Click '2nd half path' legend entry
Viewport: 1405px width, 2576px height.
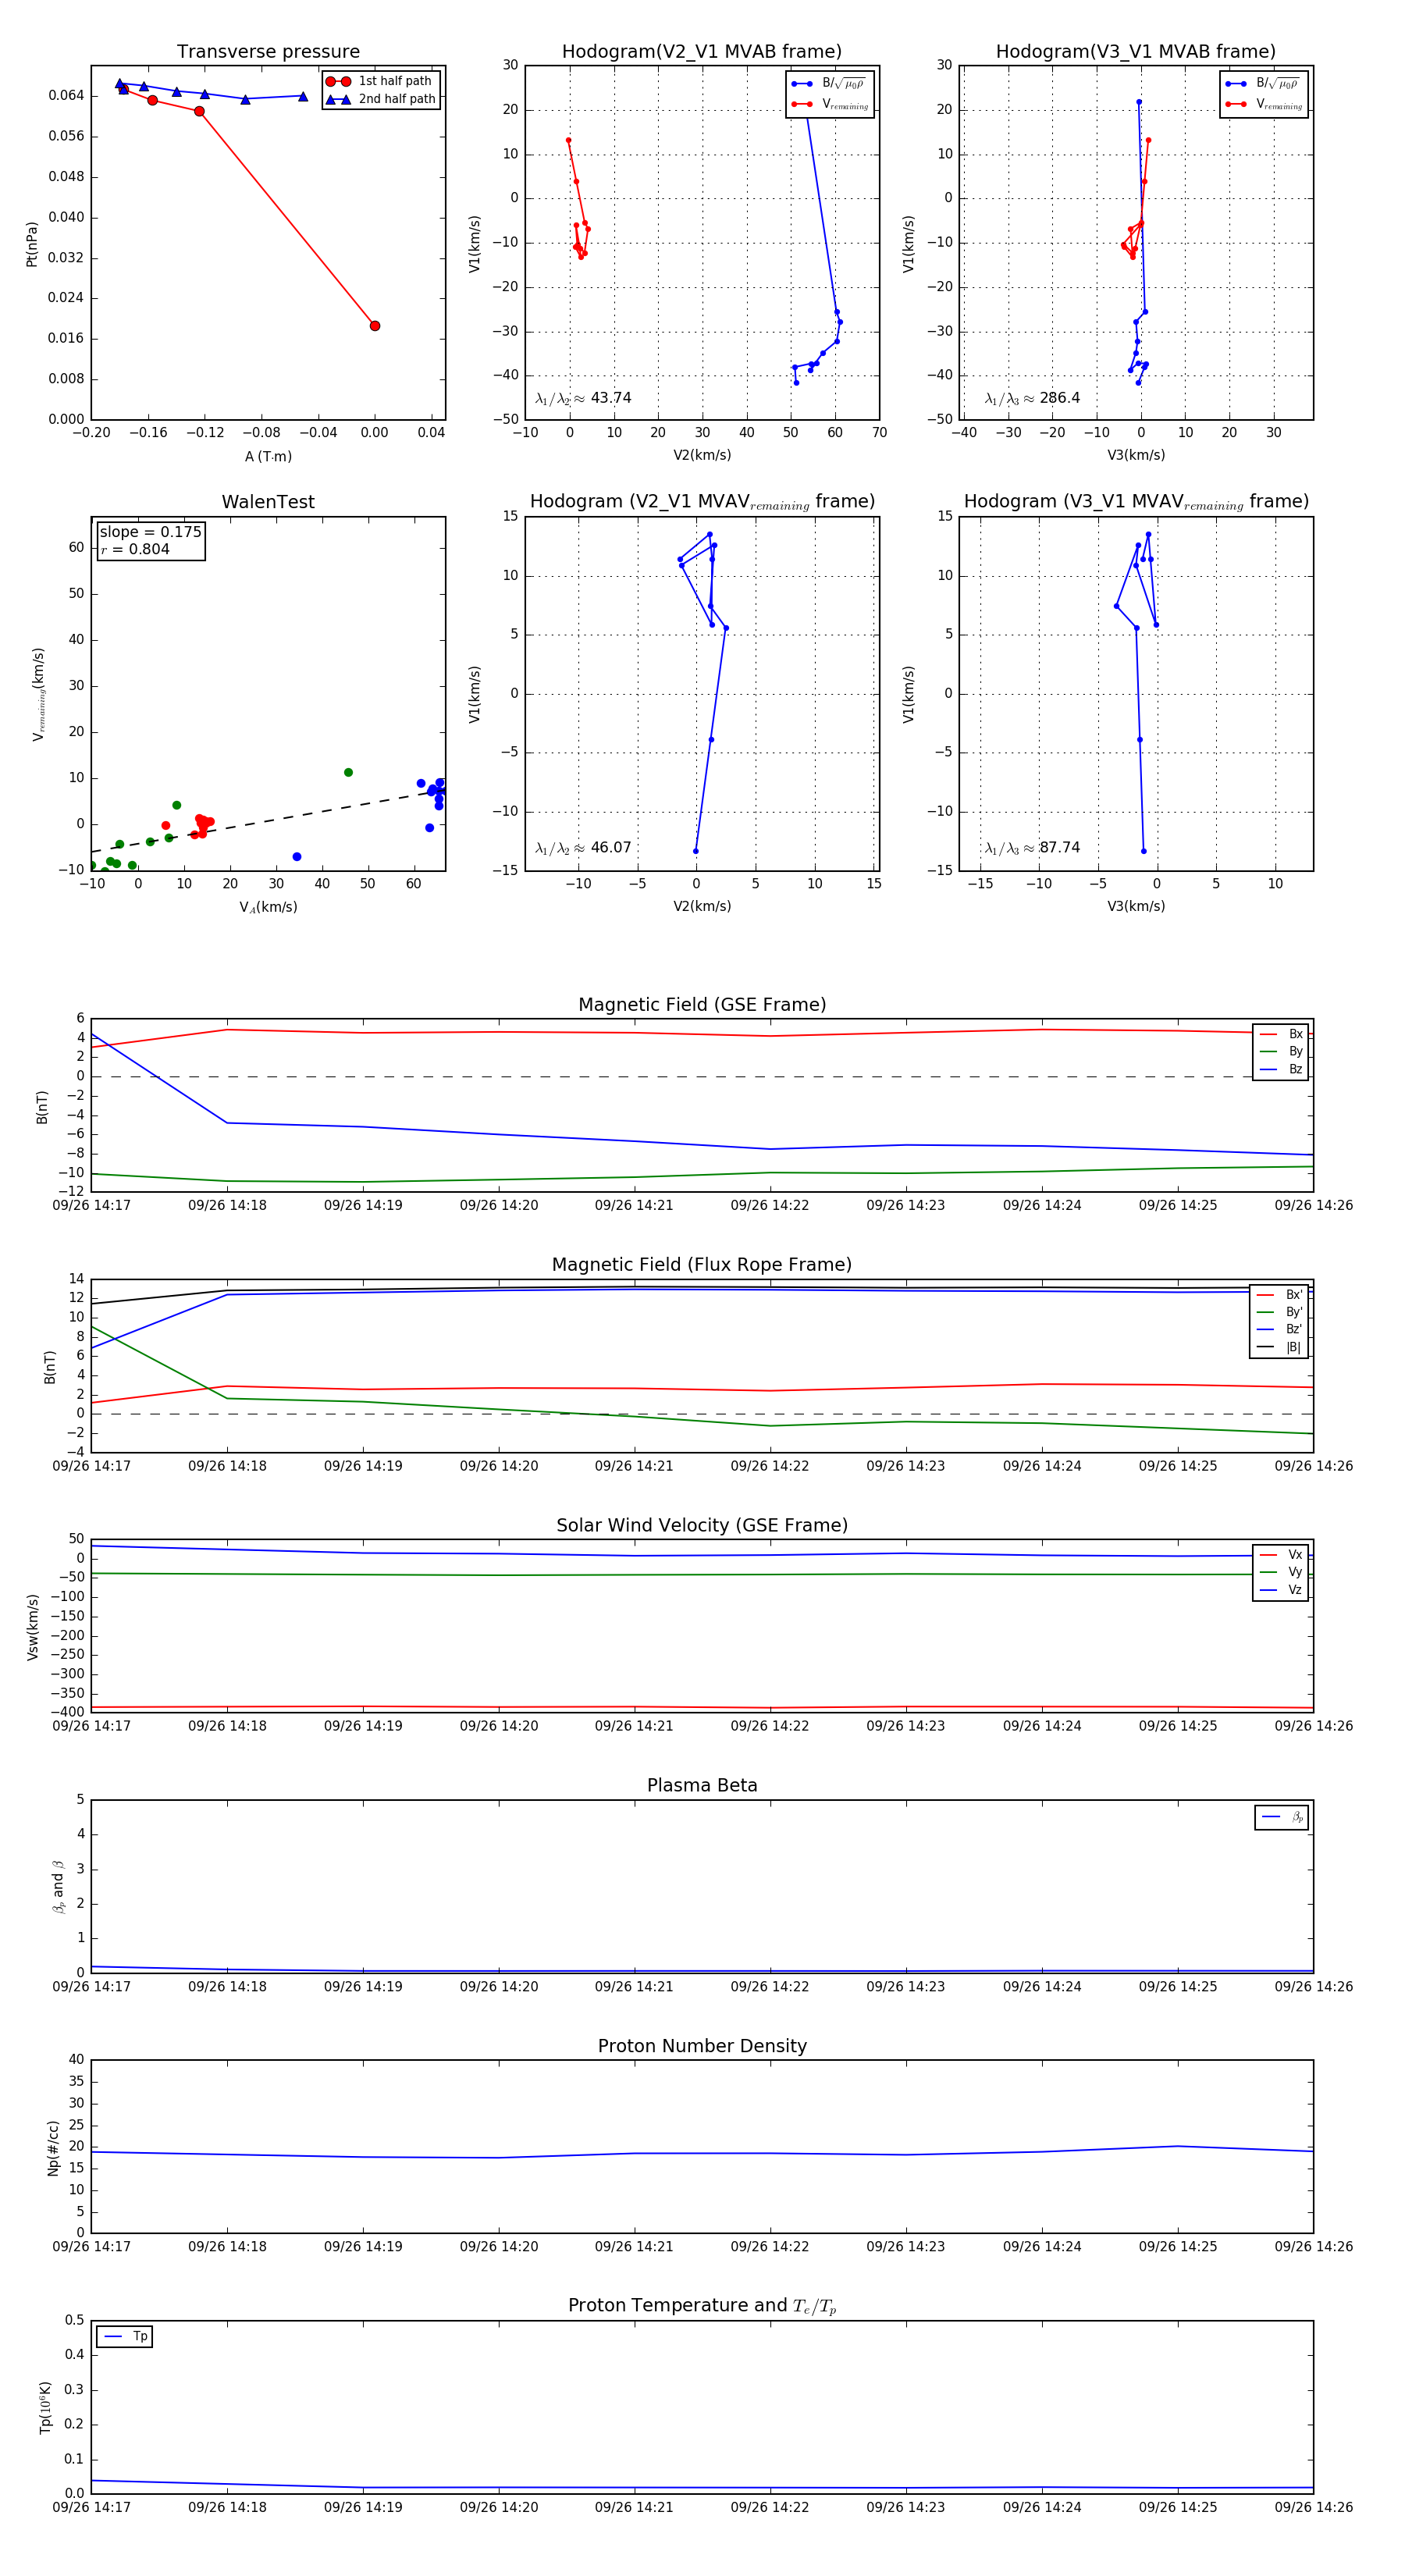point(380,99)
